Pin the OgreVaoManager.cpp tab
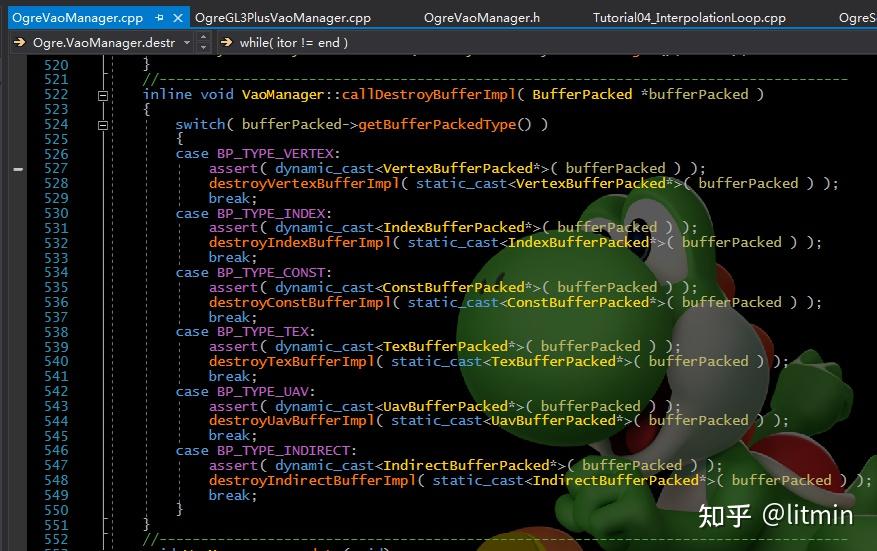This screenshot has width=877, height=551. point(159,18)
